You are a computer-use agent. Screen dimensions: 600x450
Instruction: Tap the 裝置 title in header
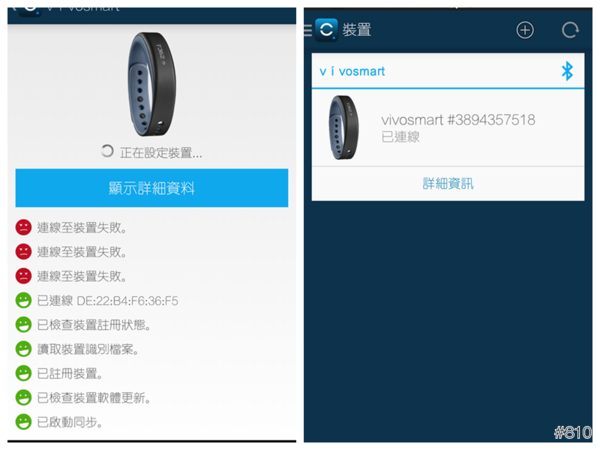(x=357, y=30)
